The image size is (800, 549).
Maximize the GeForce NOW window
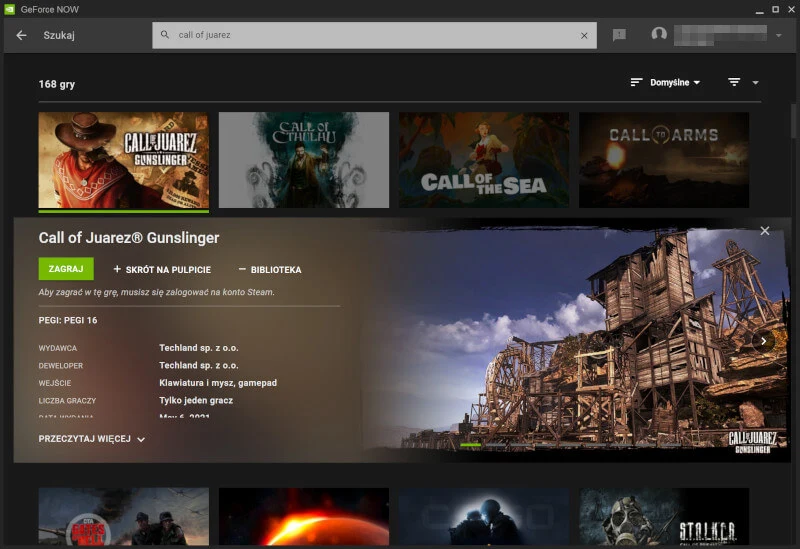(x=776, y=9)
